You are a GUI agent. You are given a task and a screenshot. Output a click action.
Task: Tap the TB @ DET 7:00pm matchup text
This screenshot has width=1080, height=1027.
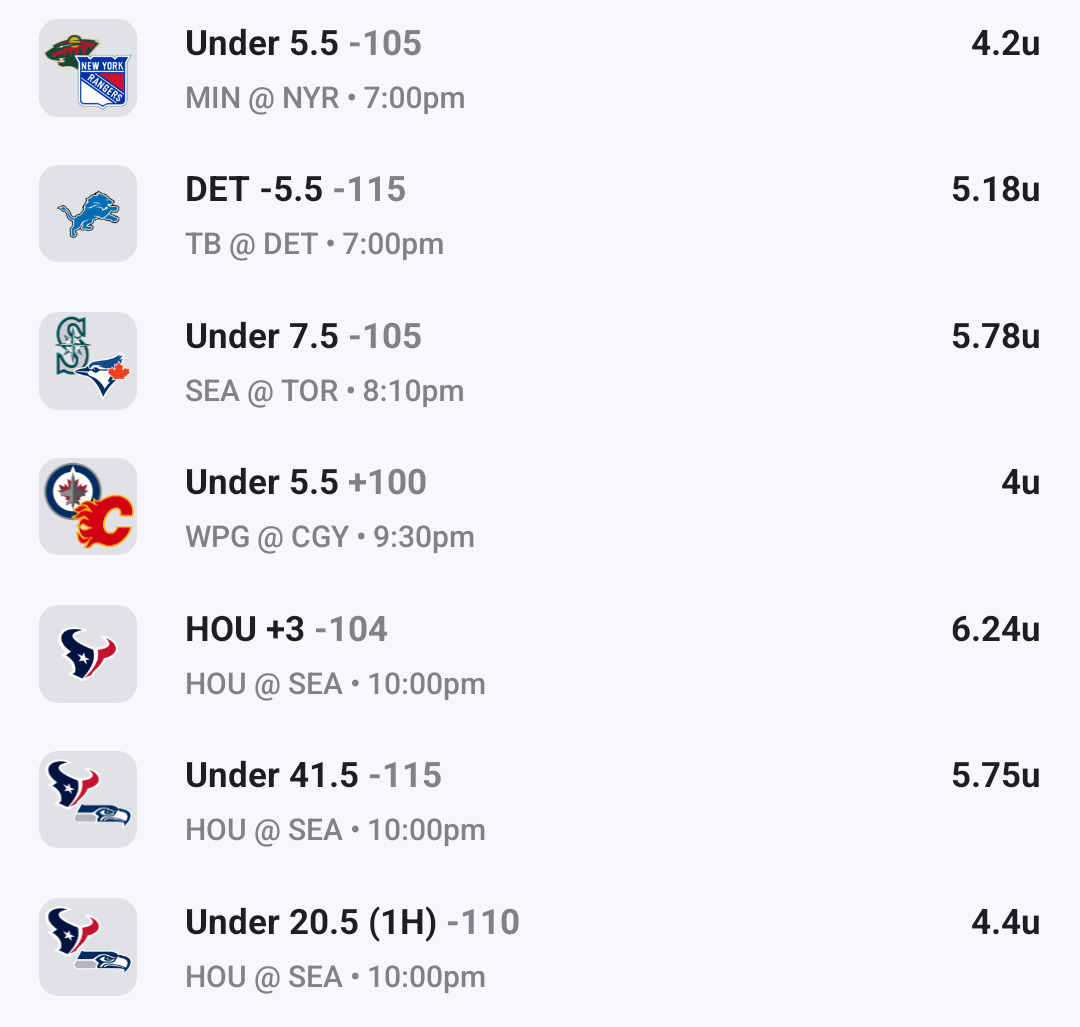coord(314,245)
